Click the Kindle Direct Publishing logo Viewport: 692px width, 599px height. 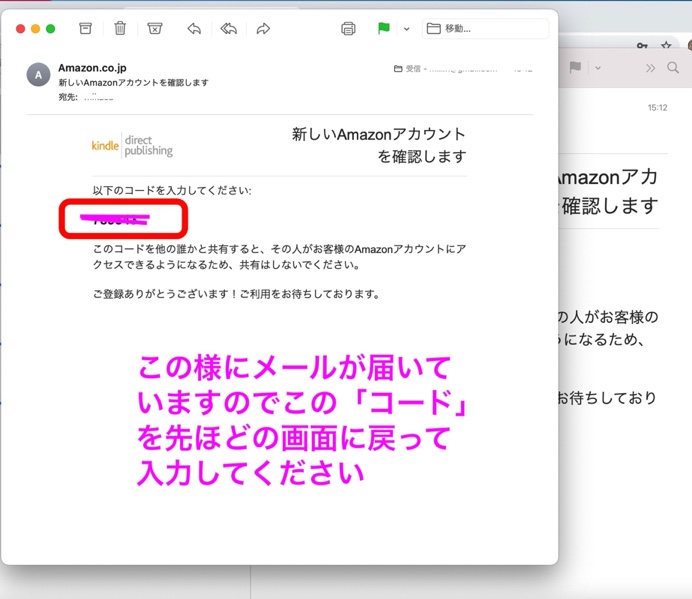(132, 145)
